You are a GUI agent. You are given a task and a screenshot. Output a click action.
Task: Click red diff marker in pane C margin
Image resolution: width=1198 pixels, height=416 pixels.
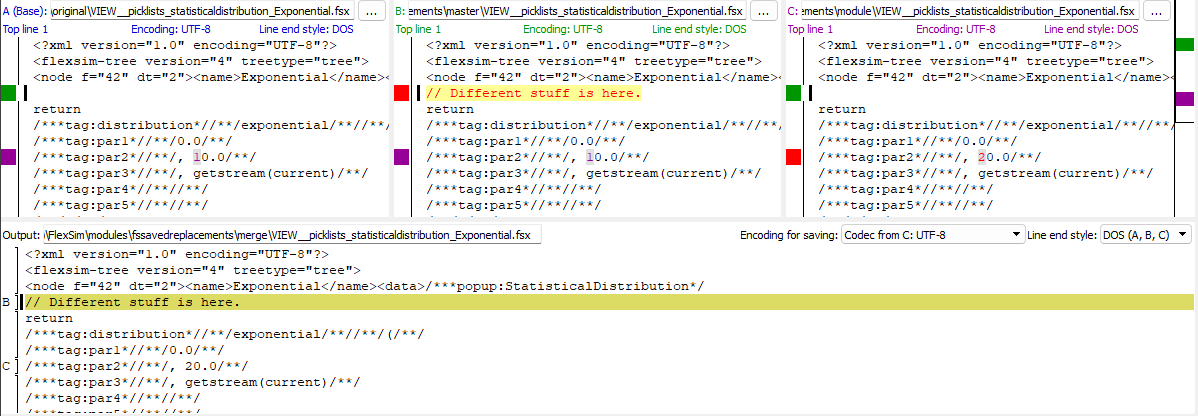[793, 157]
